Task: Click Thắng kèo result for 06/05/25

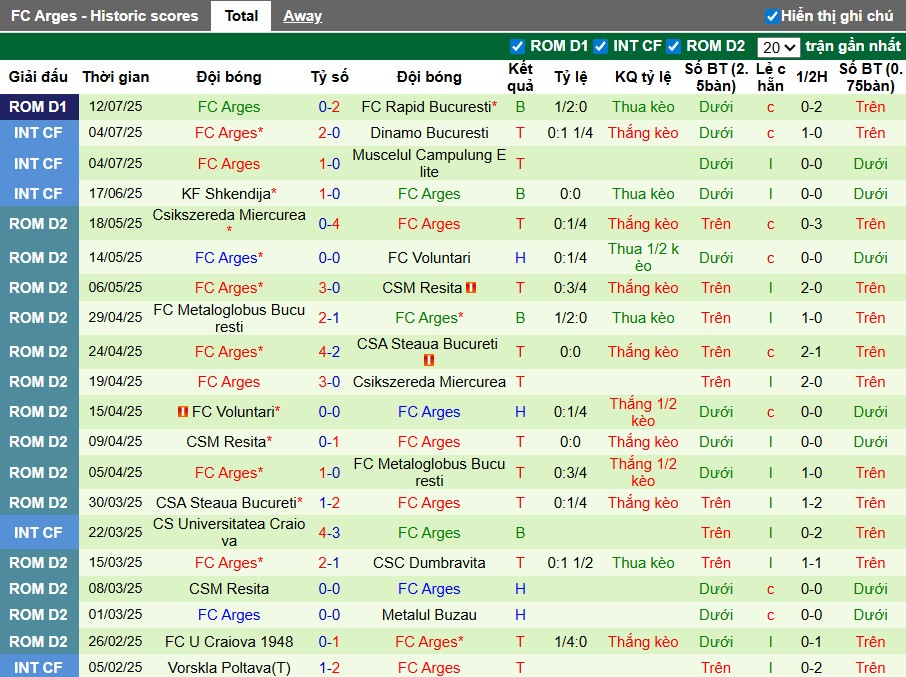Action: (643, 288)
